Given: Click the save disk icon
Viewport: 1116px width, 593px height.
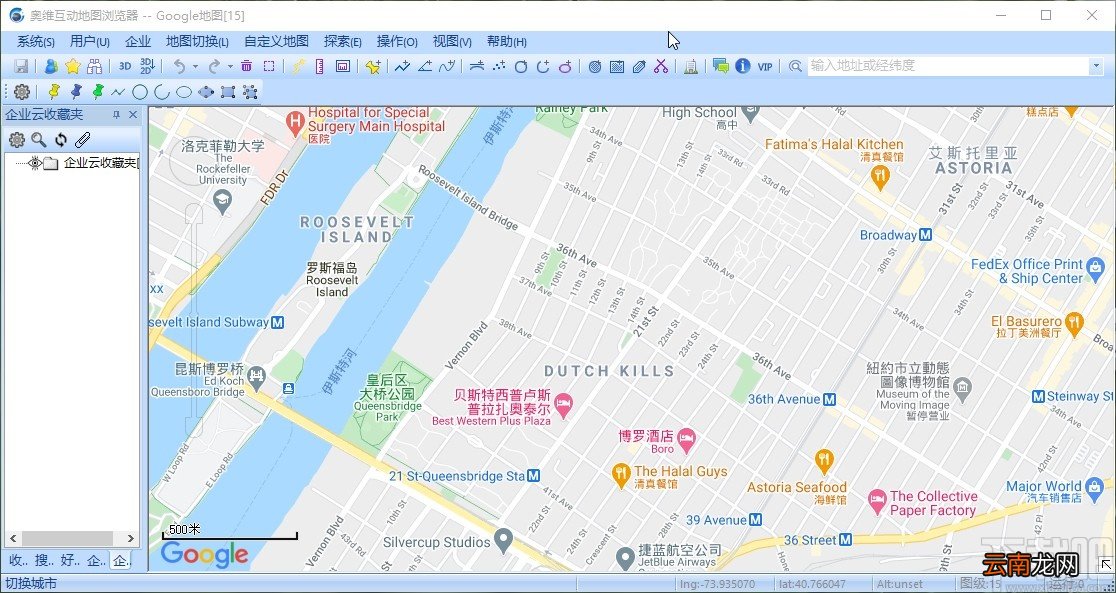Looking at the screenshot, I should pos(21,66).
